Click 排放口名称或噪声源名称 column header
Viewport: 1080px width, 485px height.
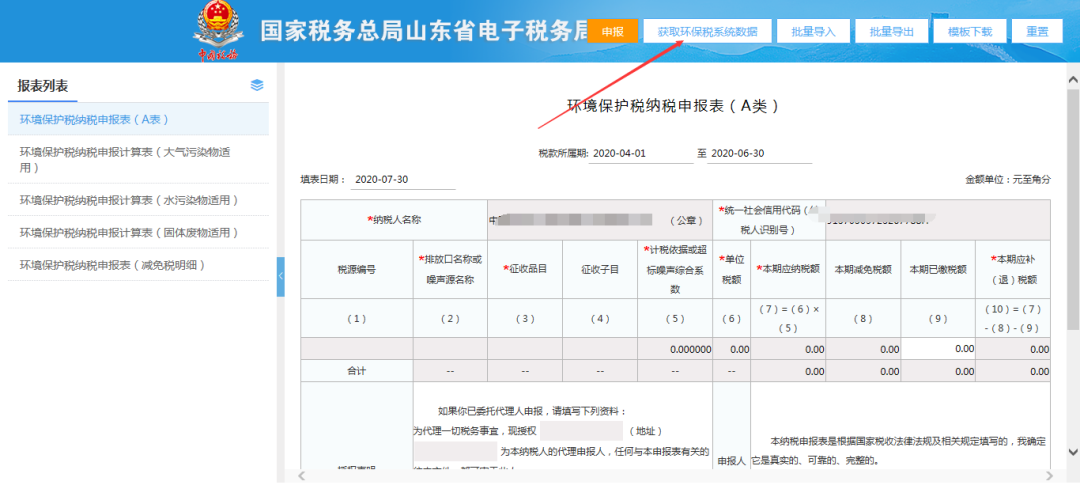tap(450, 269)
